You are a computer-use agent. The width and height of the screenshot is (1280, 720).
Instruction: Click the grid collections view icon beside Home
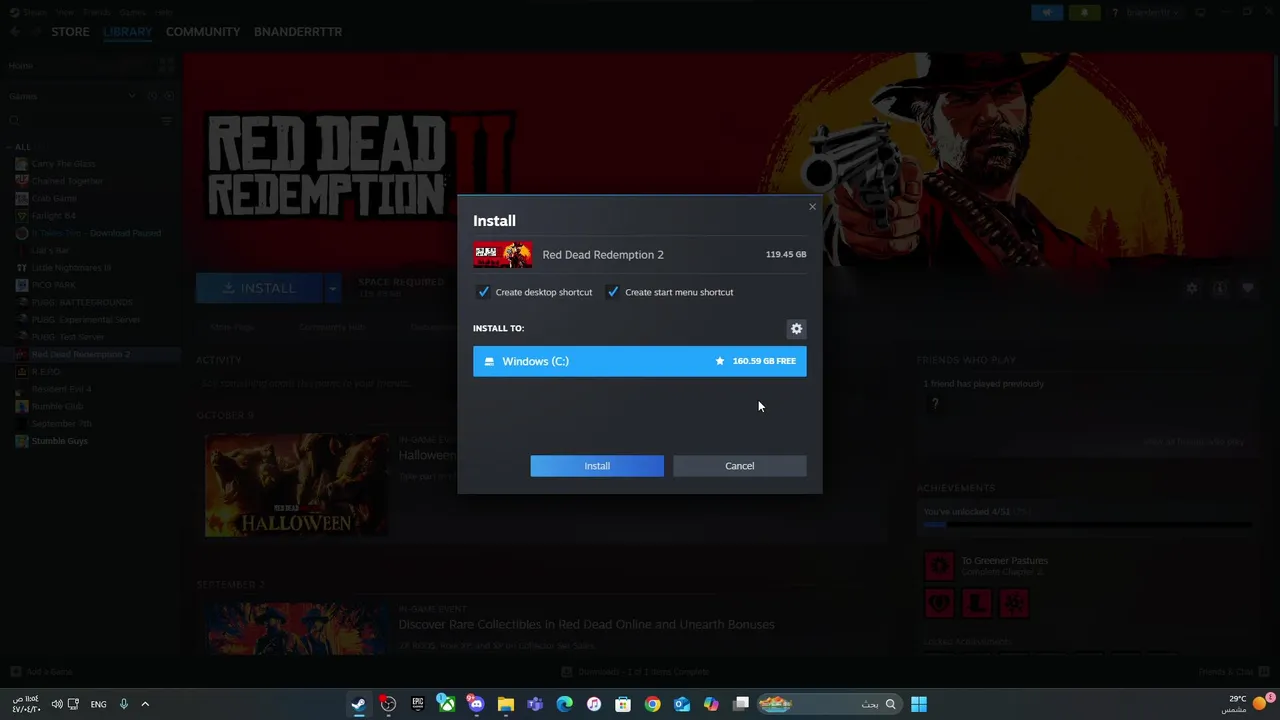[166, 65]
